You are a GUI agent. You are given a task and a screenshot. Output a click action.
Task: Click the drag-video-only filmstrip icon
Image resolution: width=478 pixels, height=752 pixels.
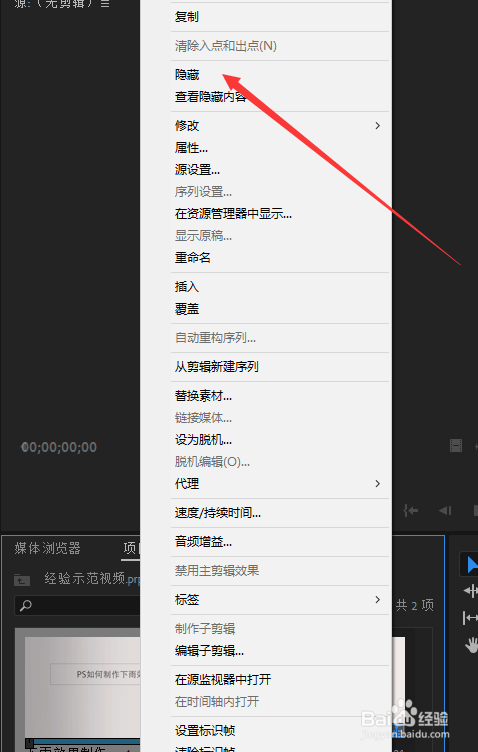pyautogui.click(x=456, y=446)
